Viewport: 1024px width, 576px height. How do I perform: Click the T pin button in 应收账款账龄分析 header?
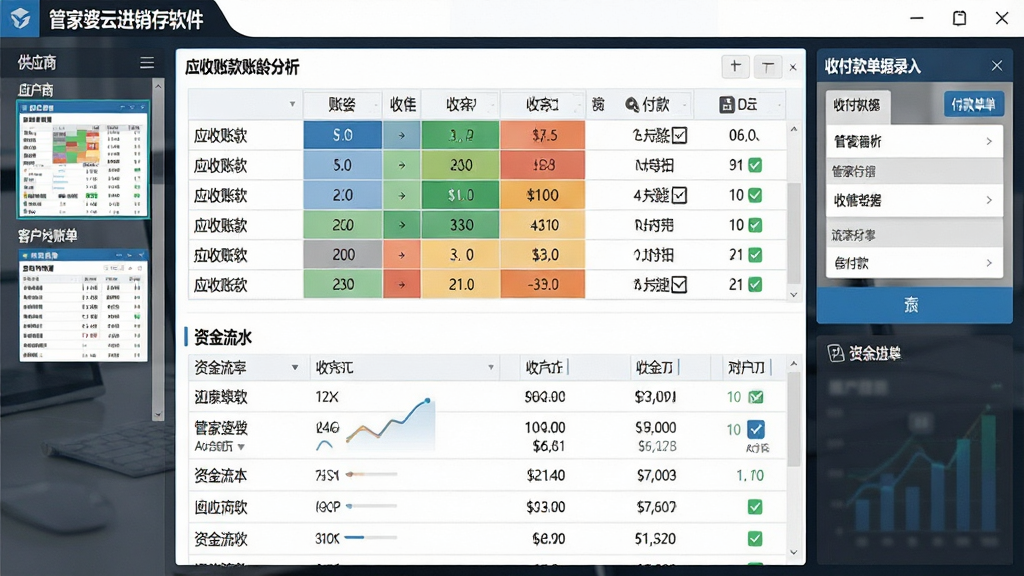(767, 66)
